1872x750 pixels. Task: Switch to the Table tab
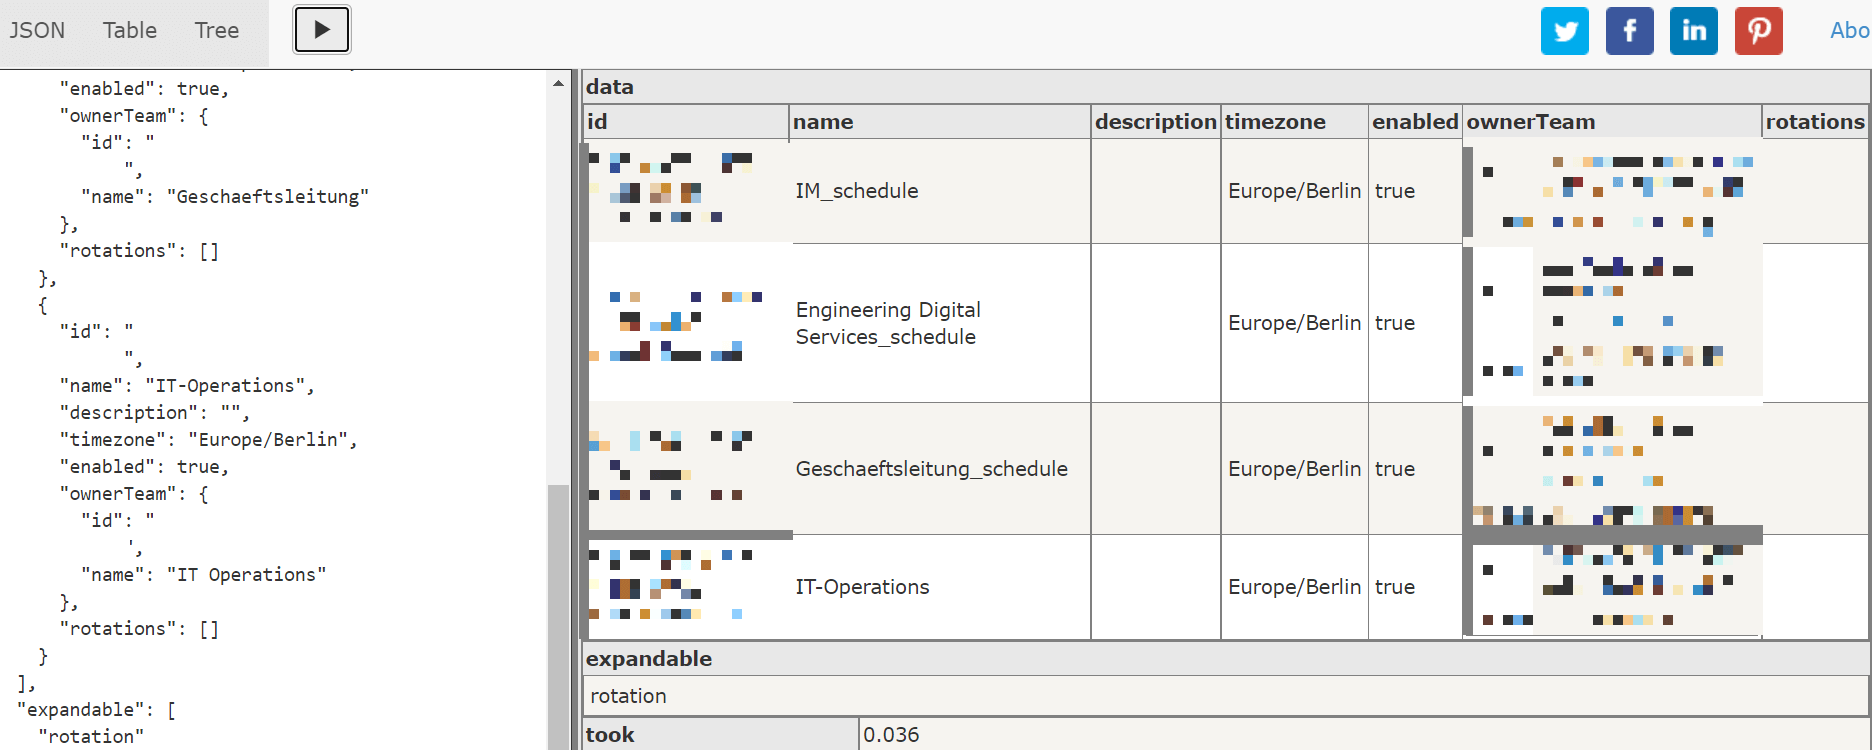tap(130, 31)
